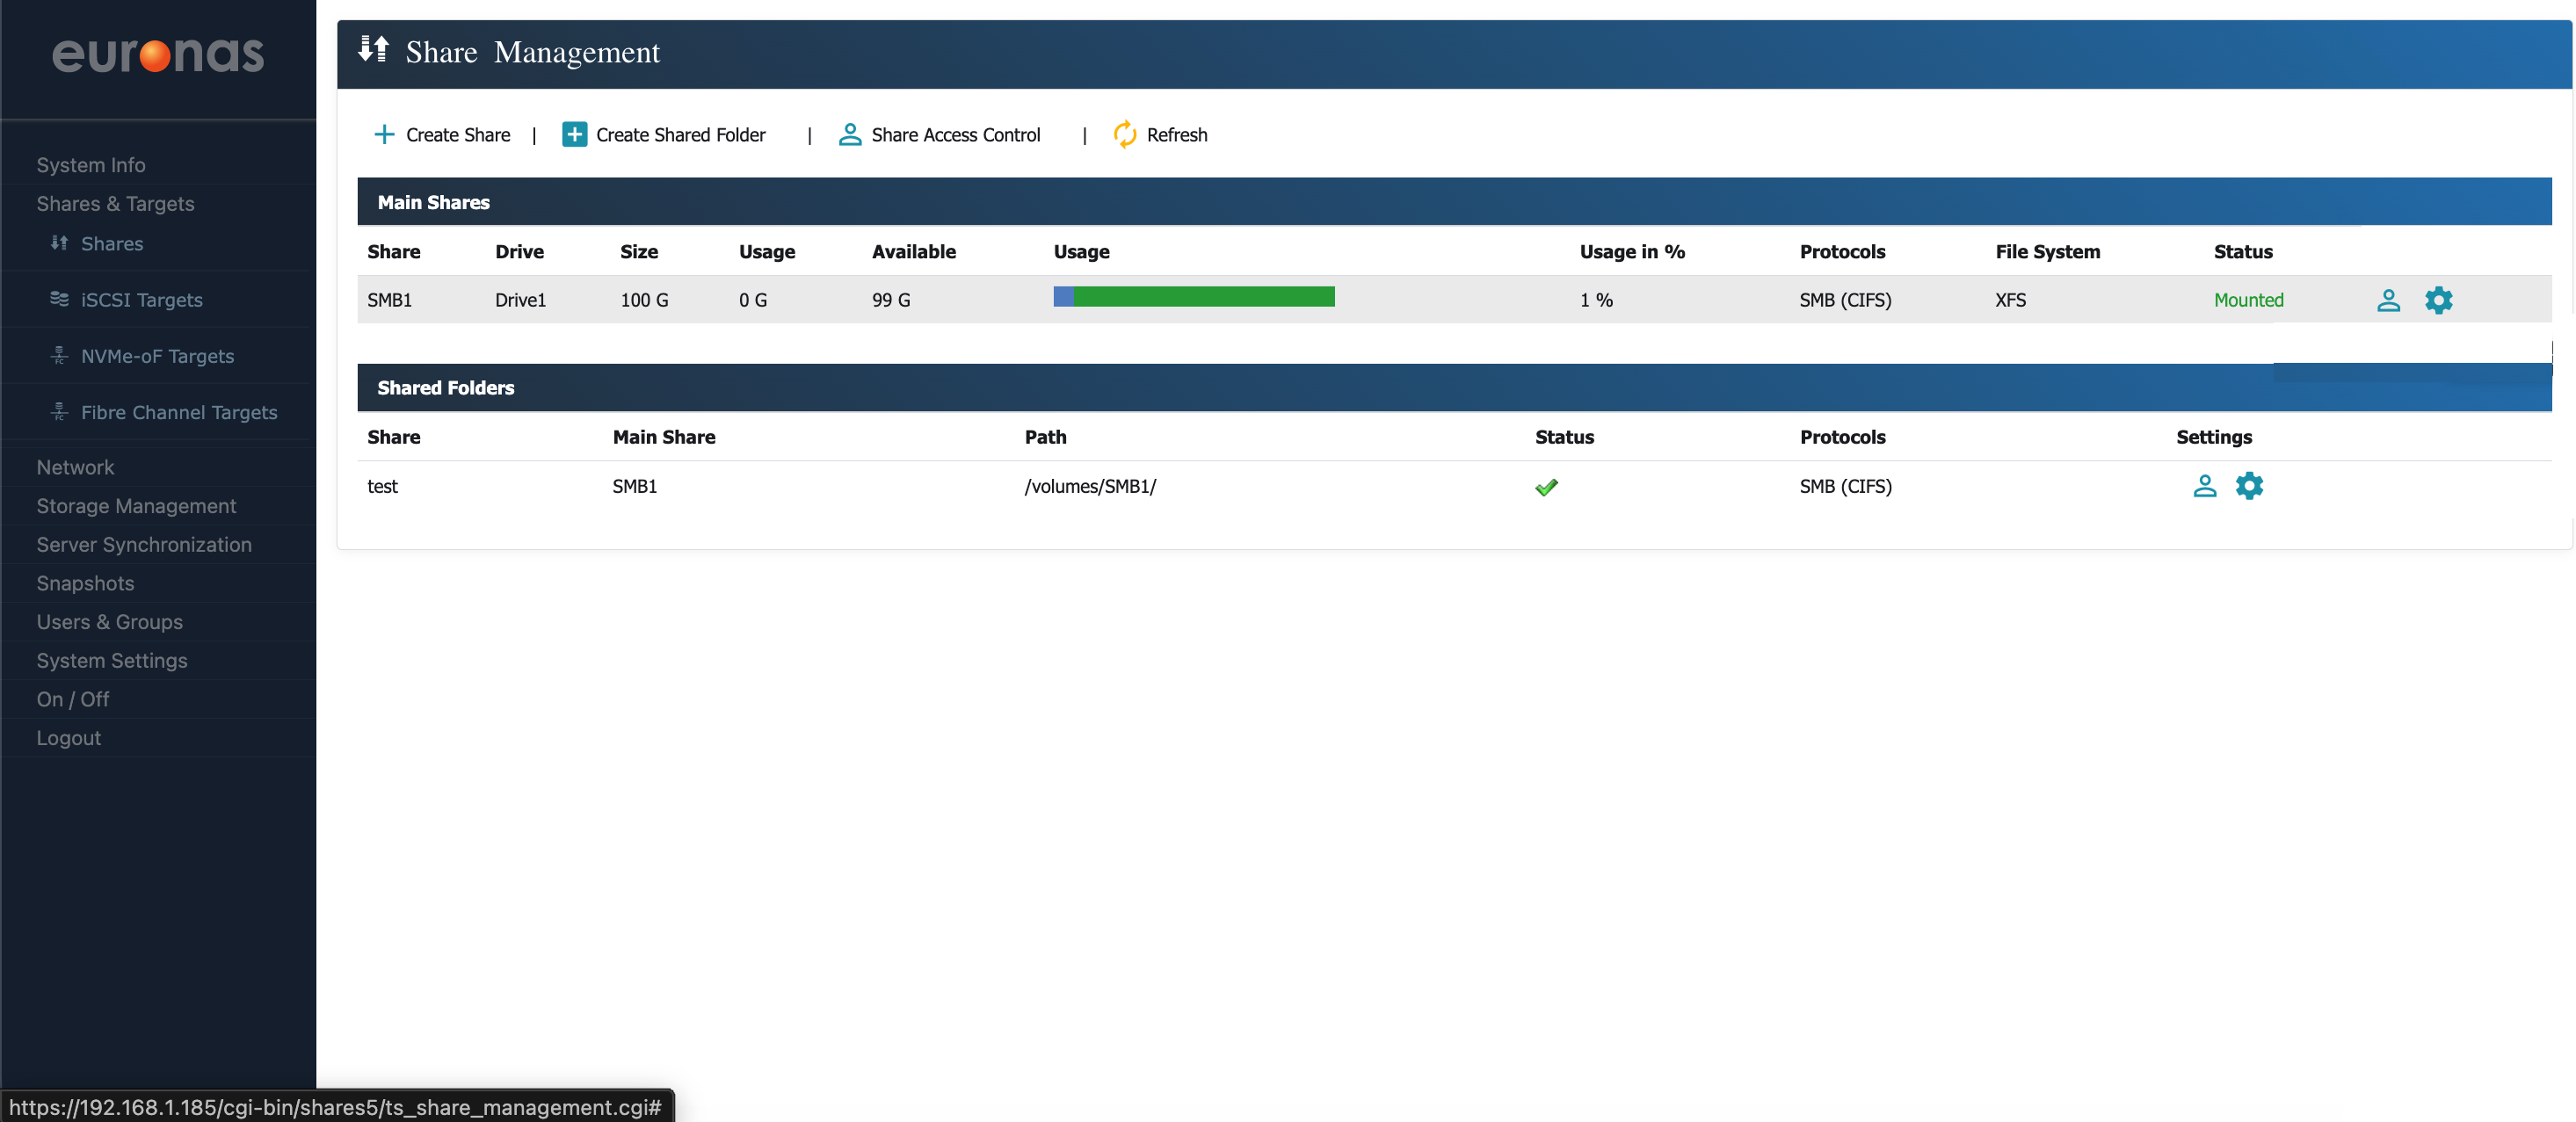Open NVMe-oF Targets in sidebar
Screen dimensions: 2576x1122
point(157,356)
